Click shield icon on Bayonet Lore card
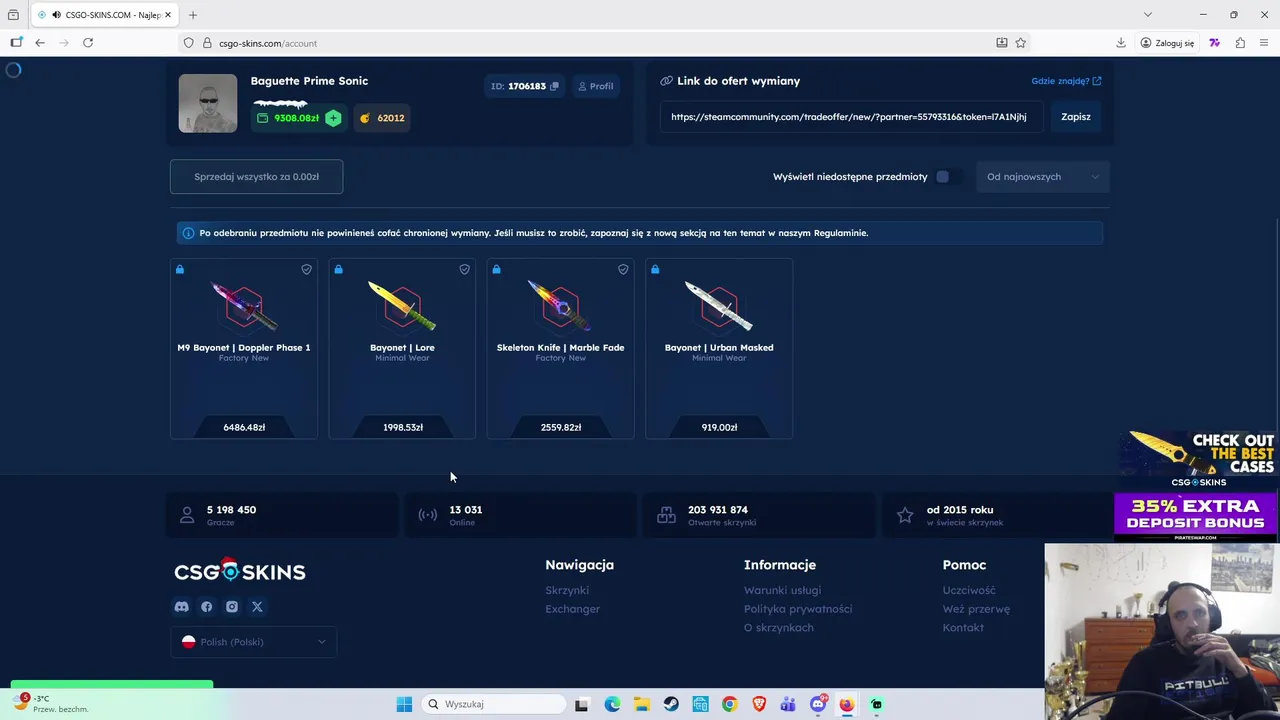This screenshot has width=1280, height=720. (x=465, y=269)
